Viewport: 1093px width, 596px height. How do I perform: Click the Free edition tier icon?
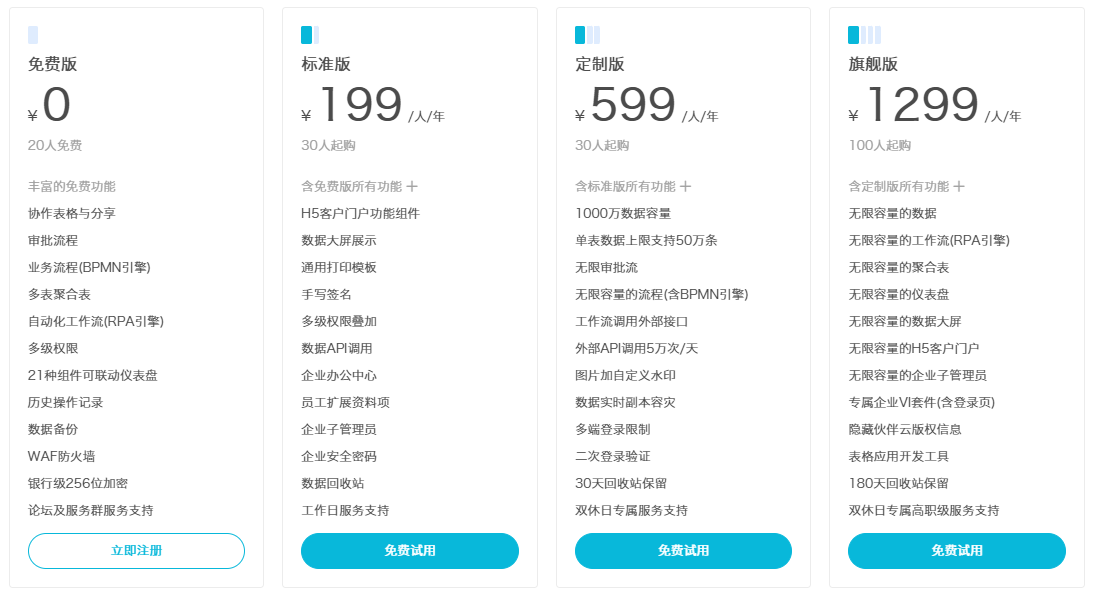[33, 35]
